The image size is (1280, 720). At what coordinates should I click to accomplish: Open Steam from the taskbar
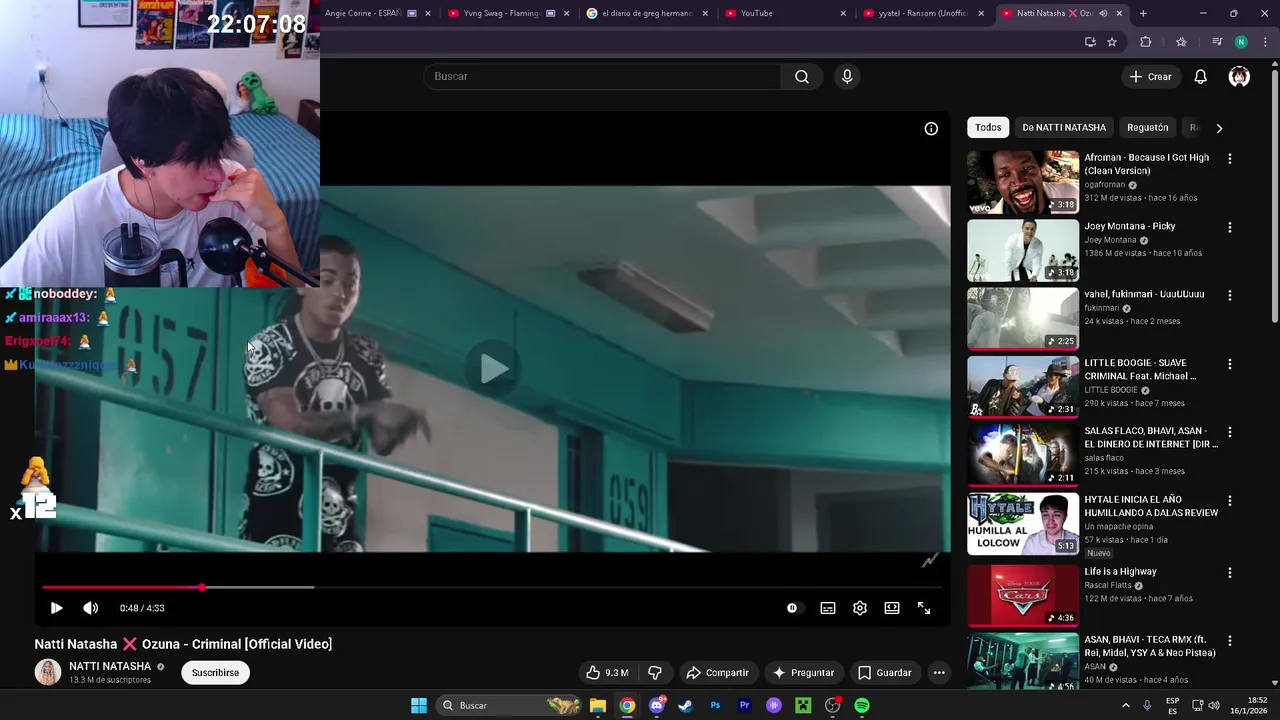[685, 706]
